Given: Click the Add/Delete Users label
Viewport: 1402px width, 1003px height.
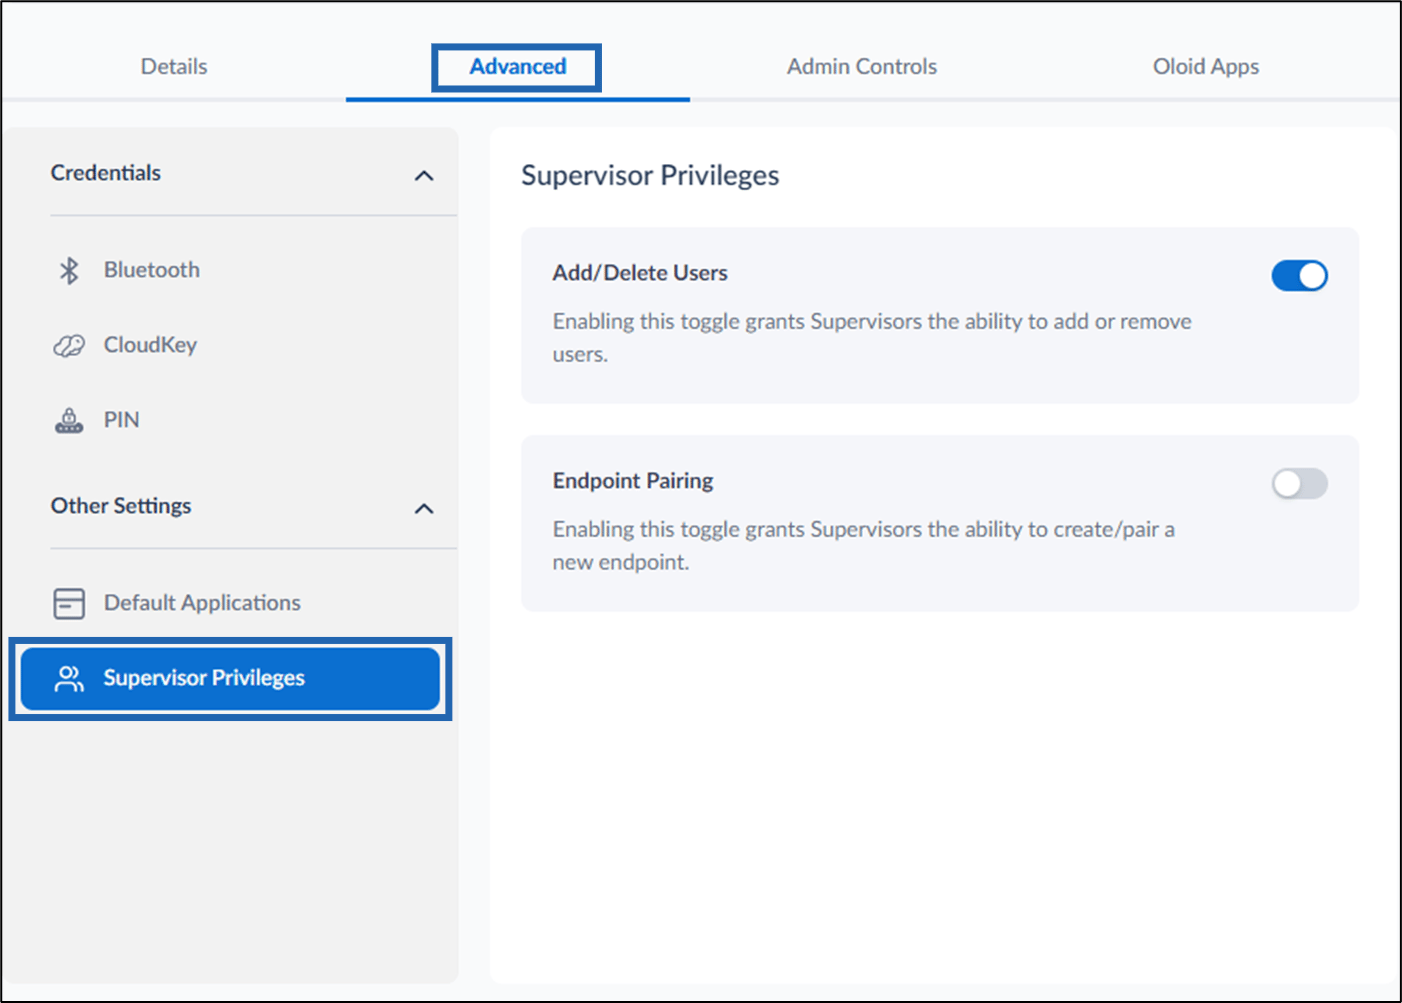Looking at the screenshot, I should coord(640,273).
